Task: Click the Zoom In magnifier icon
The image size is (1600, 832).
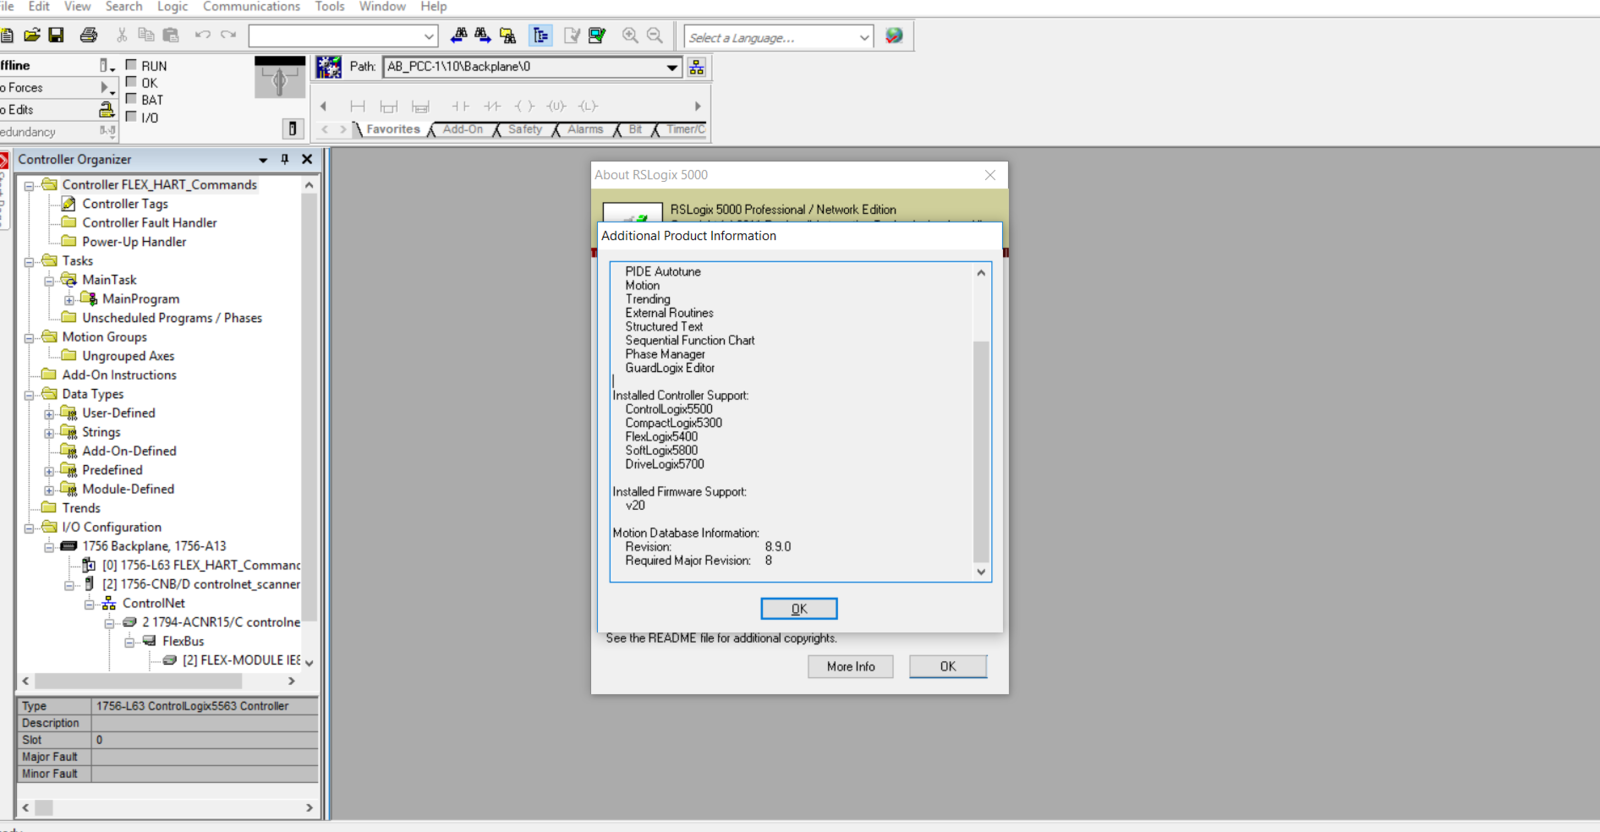Action: pyautogui.click(x=630, y=36)
